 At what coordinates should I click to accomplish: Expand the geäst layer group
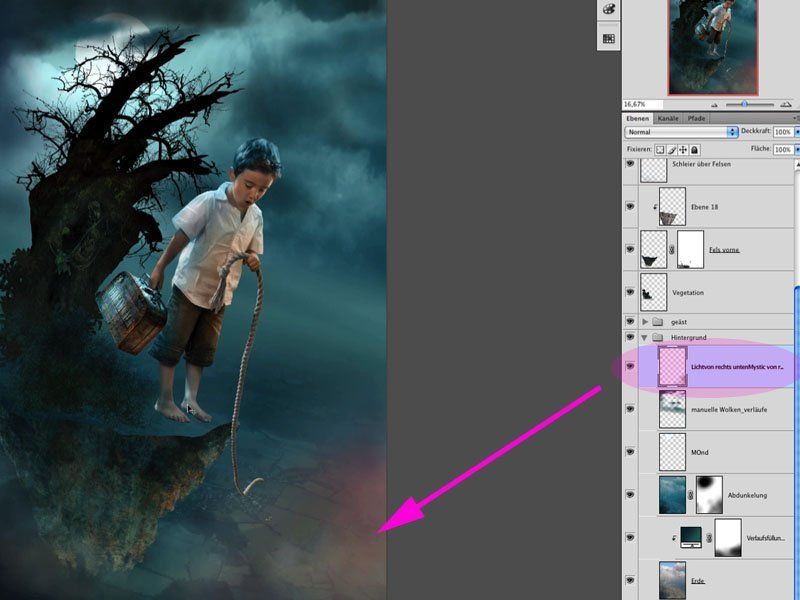point(644,322)
